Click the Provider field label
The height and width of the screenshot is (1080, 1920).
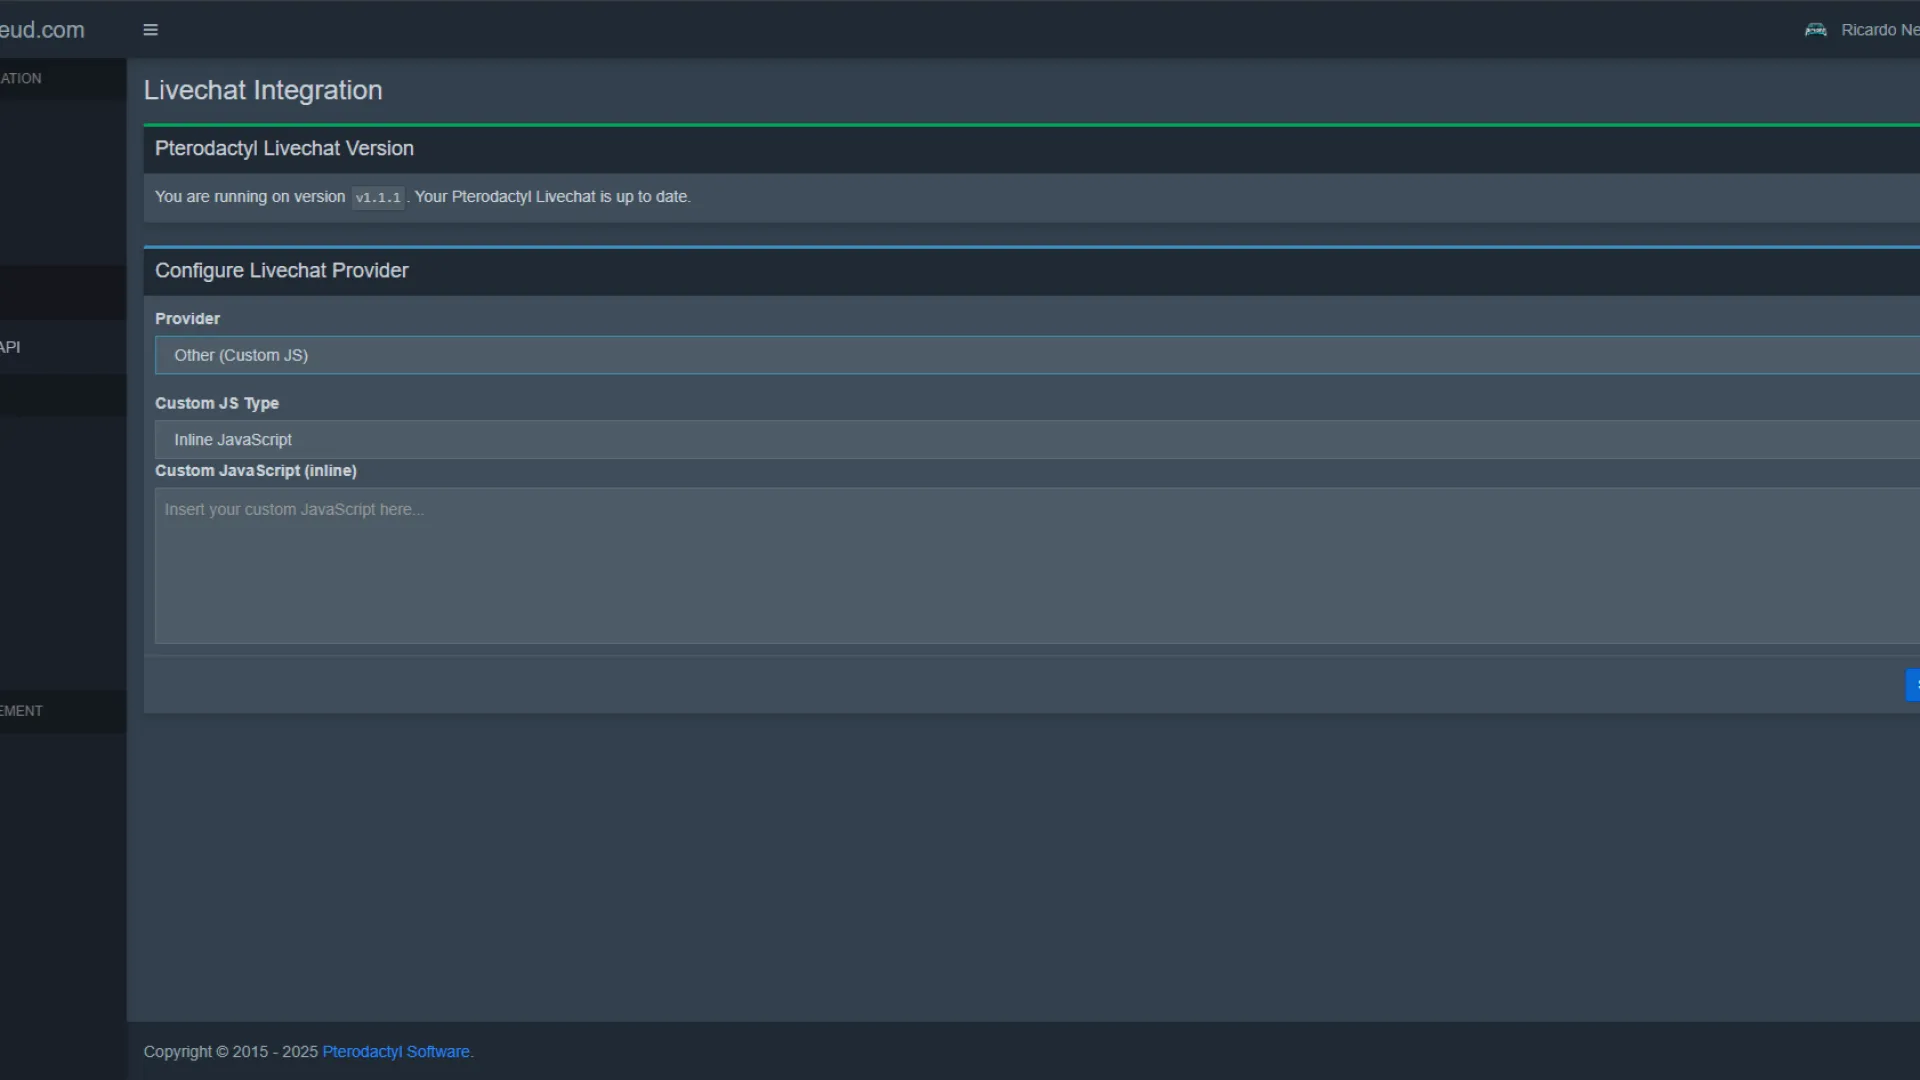(x=187, y=319)
